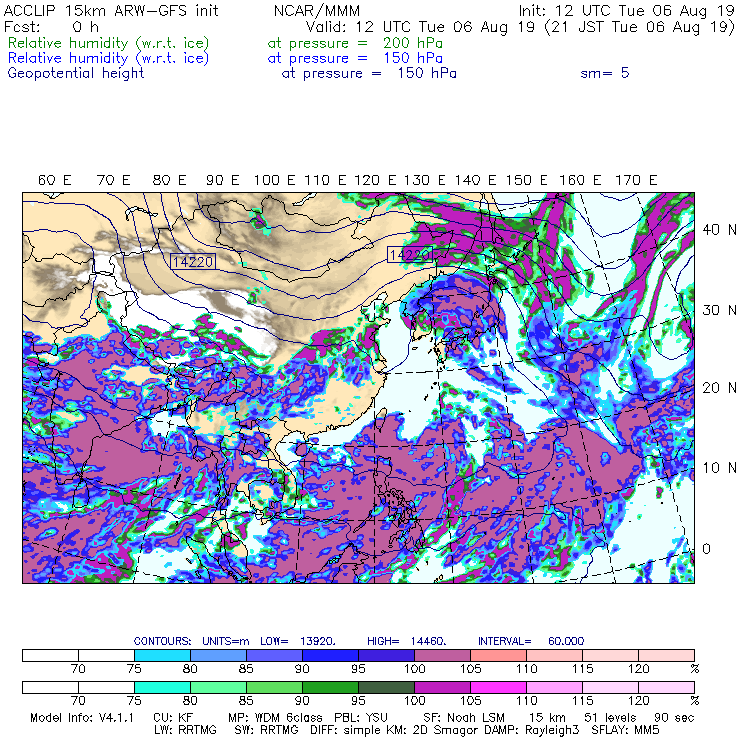
Task: Click the "MP: WDM 6class" model setting
Action: (x=275, y=718)
